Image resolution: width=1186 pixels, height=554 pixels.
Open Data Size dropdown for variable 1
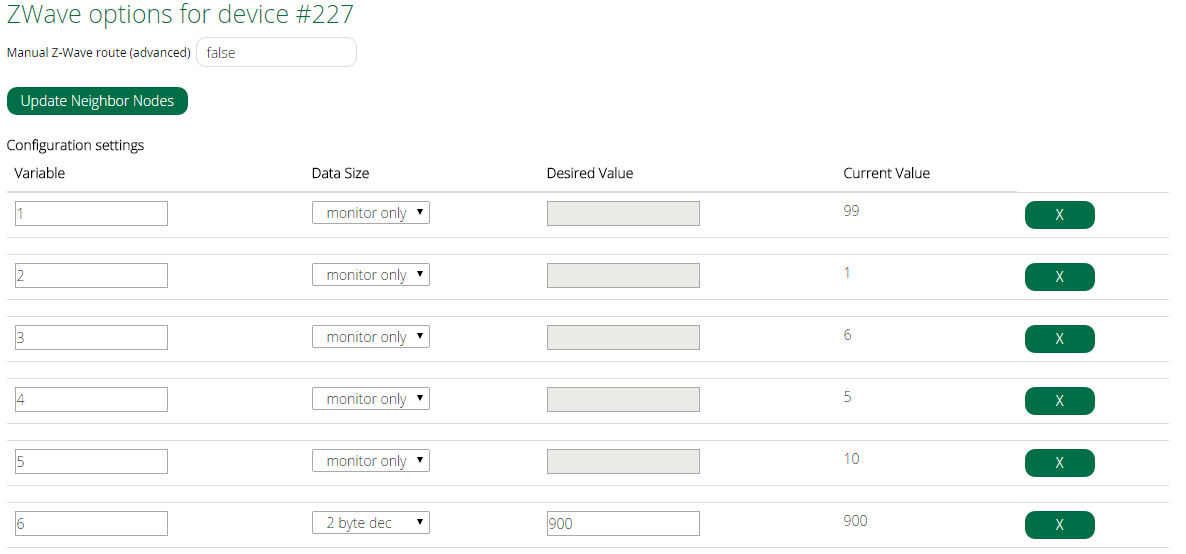pyautogui.click(x=371, y=213)
